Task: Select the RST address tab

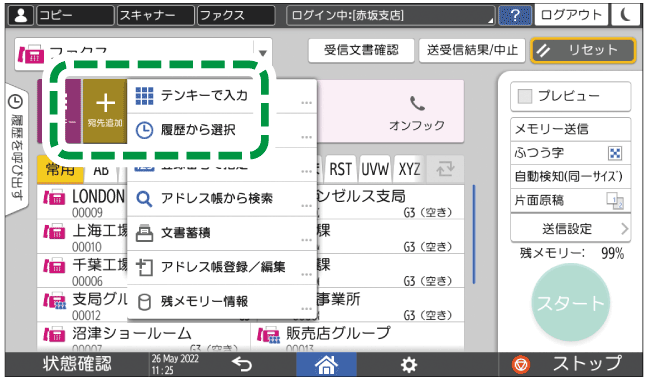Action: [x=341, y=169]
